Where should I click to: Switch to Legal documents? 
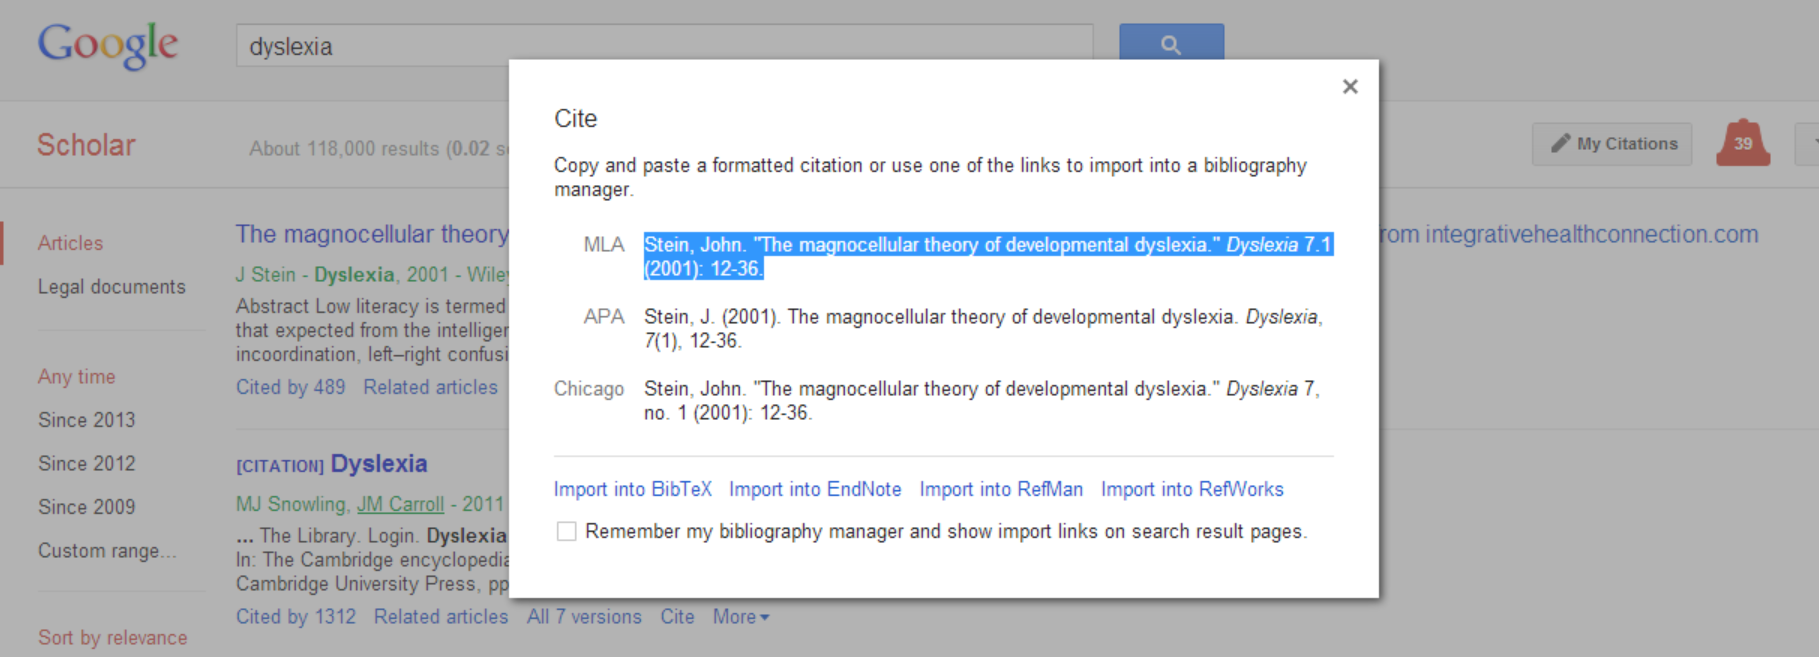[x=112, y=287]
